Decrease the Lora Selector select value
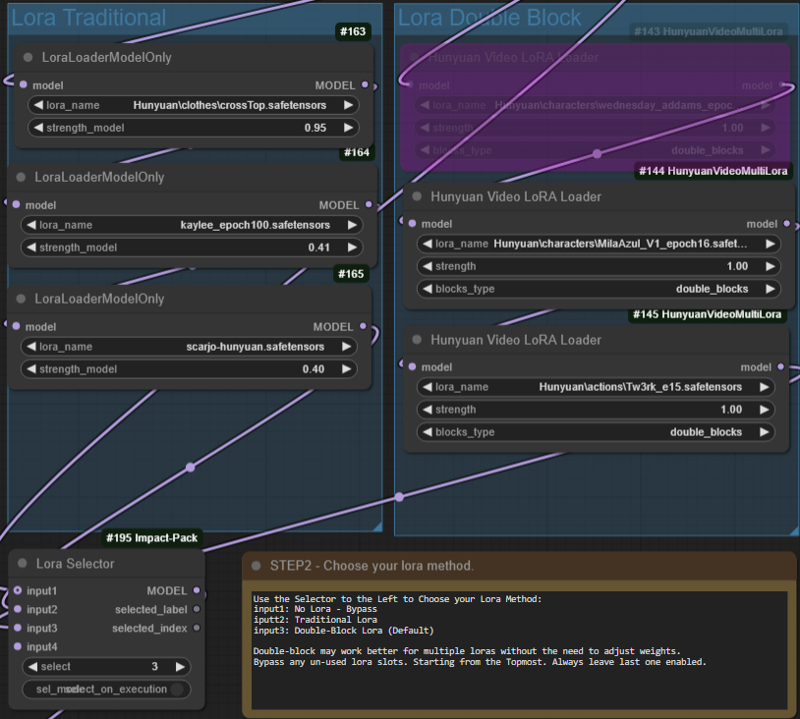The height and width of the screenshot is (719, 800). click(33, 666)
